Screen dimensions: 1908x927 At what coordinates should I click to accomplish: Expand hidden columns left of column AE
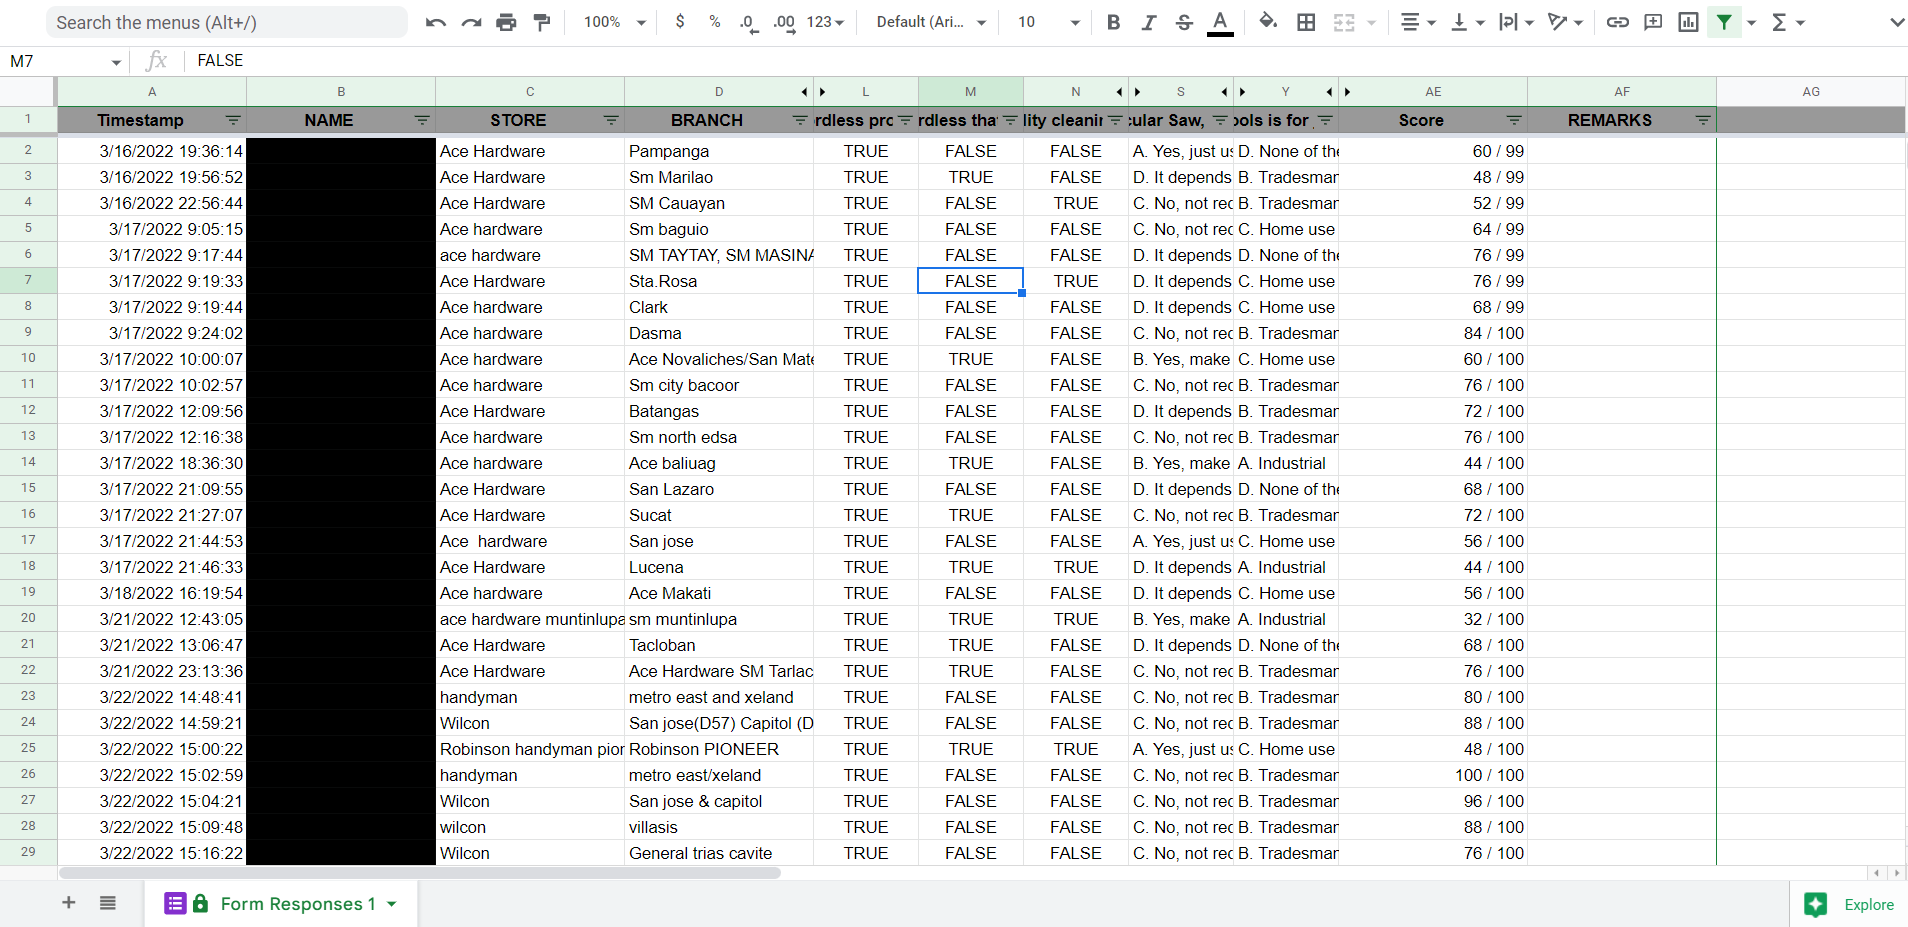(1347, 92)
